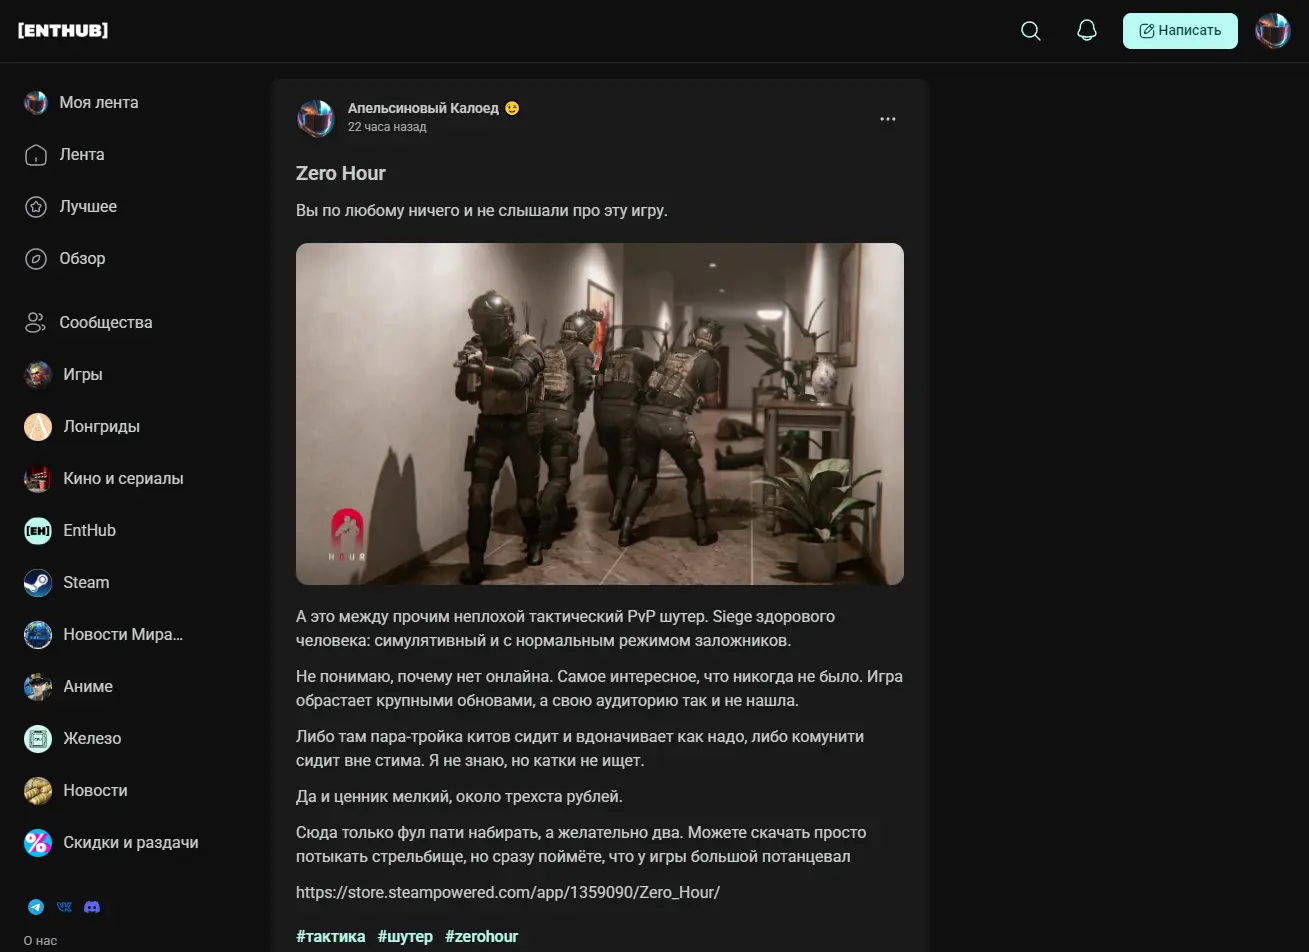Screen dimensions: 1309x952
Task: Open the post options three-dots menu
Action: [888, 119]
